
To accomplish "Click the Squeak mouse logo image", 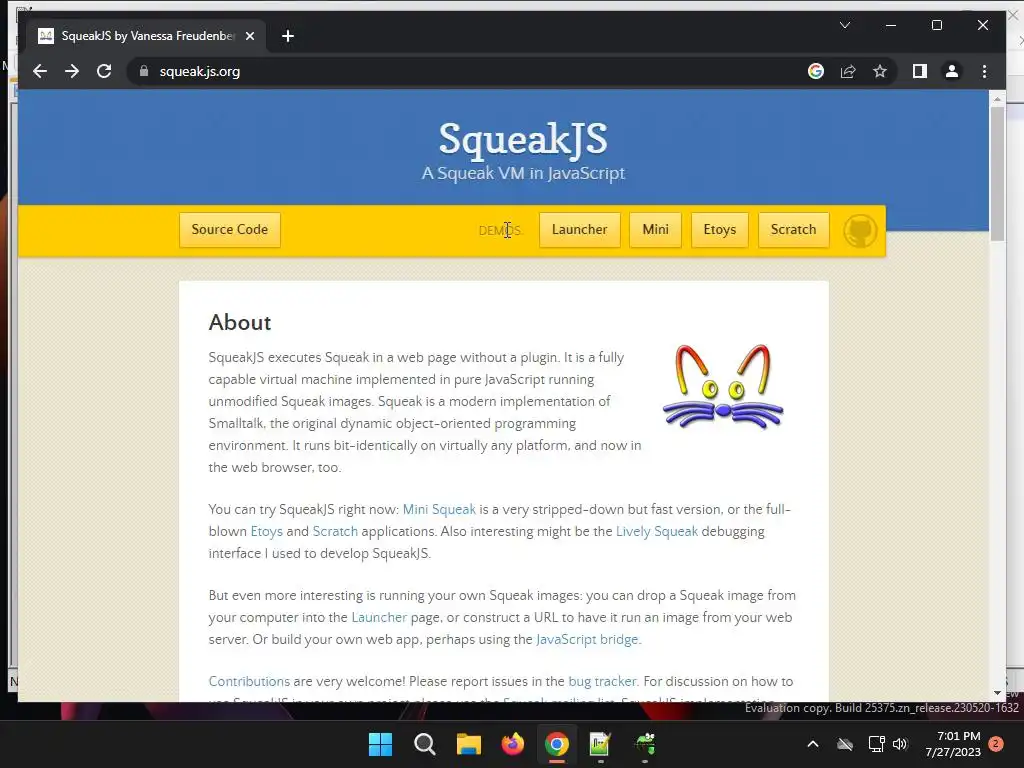I will (x=723, y=387).
